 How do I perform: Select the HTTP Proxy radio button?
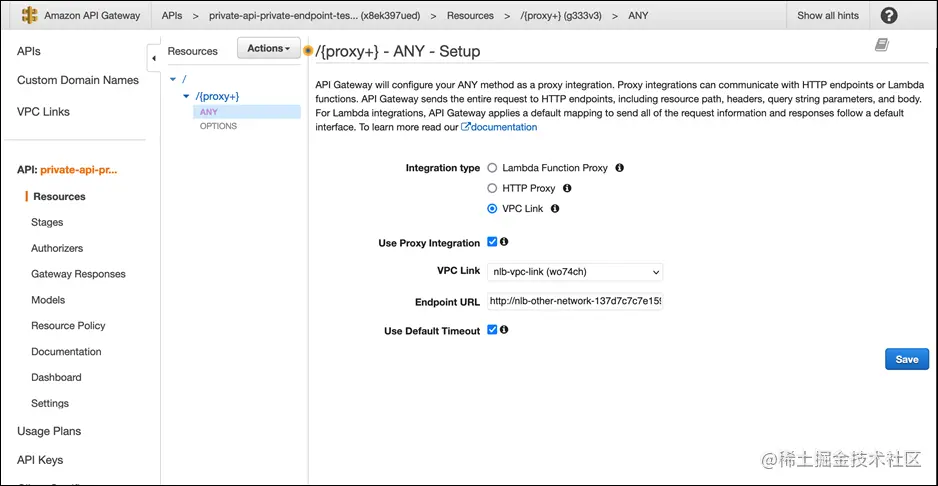[492, 189]
